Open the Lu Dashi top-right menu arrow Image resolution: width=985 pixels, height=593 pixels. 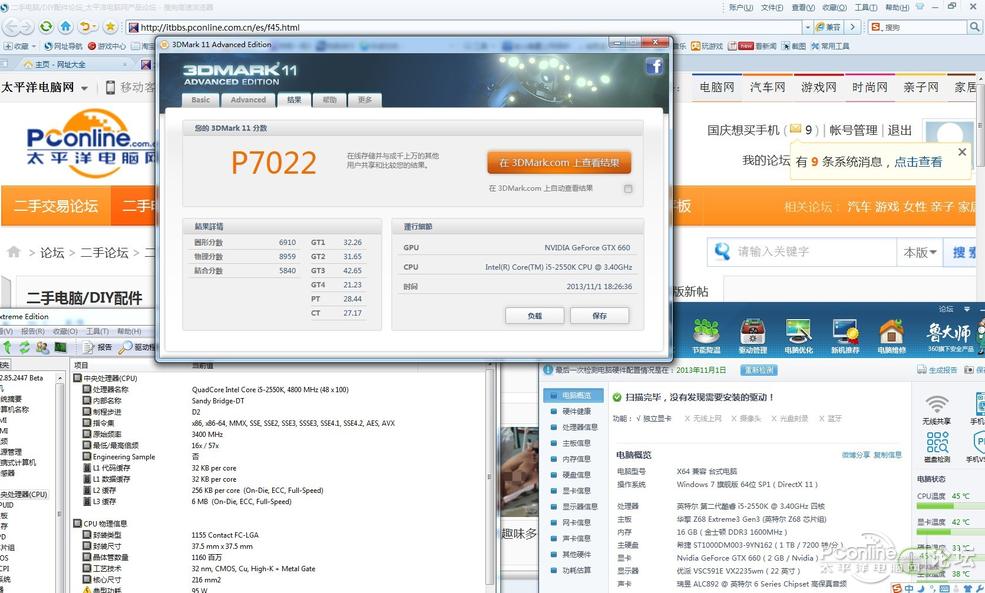tap(966, 309)
